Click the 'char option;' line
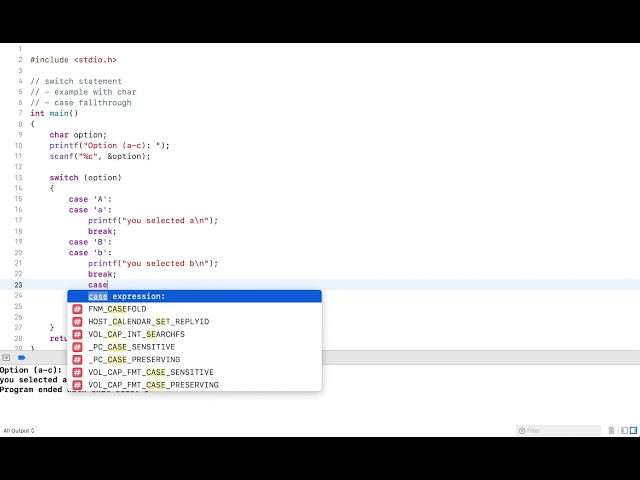The width and height of the screenshot is (640, 480). click(x=78, y=135)
